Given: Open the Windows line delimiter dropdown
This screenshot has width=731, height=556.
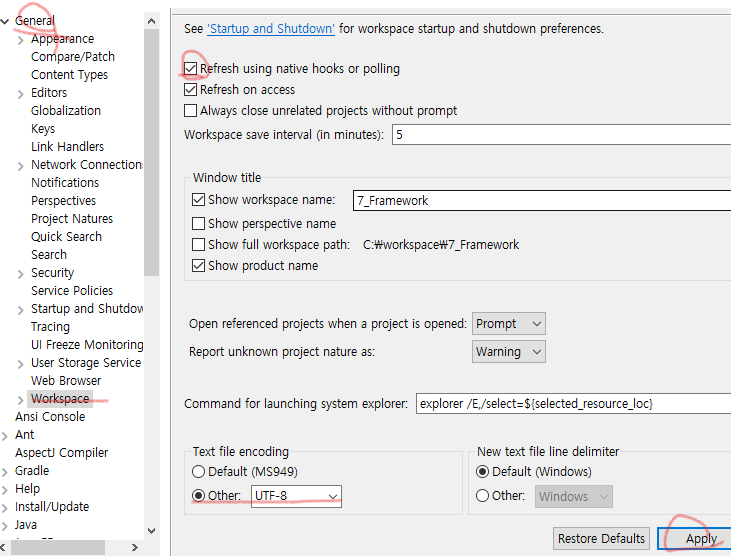Looking at the screenshot, I should tap(573, 496).
